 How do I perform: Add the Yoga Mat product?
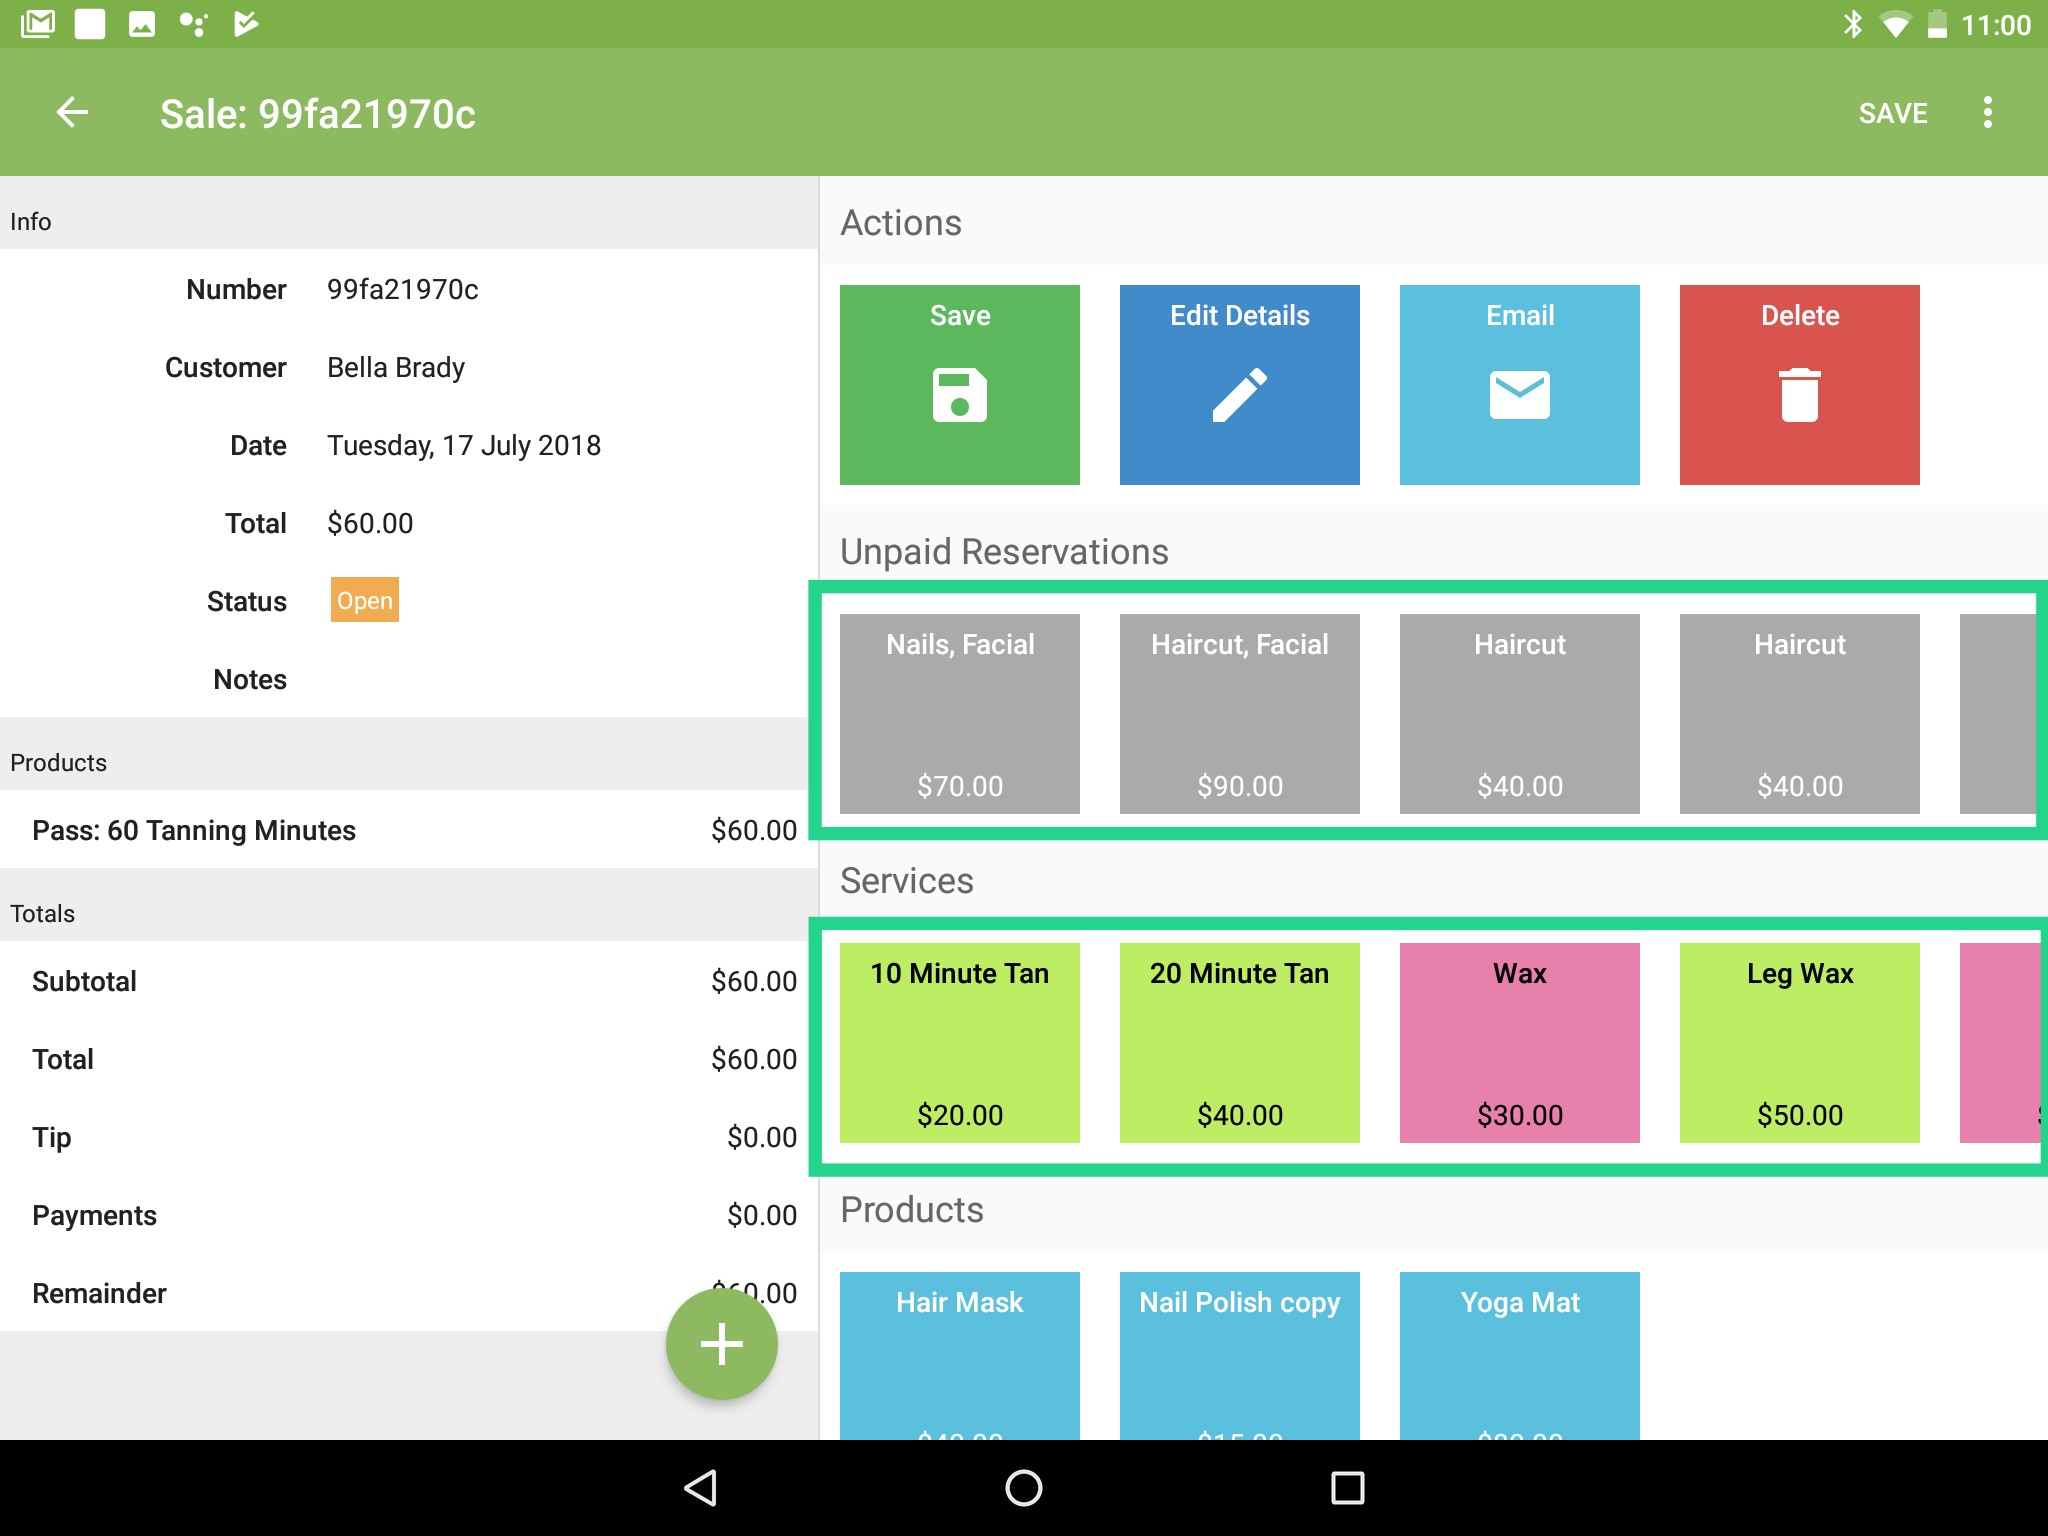[x=1519, y=1355]
